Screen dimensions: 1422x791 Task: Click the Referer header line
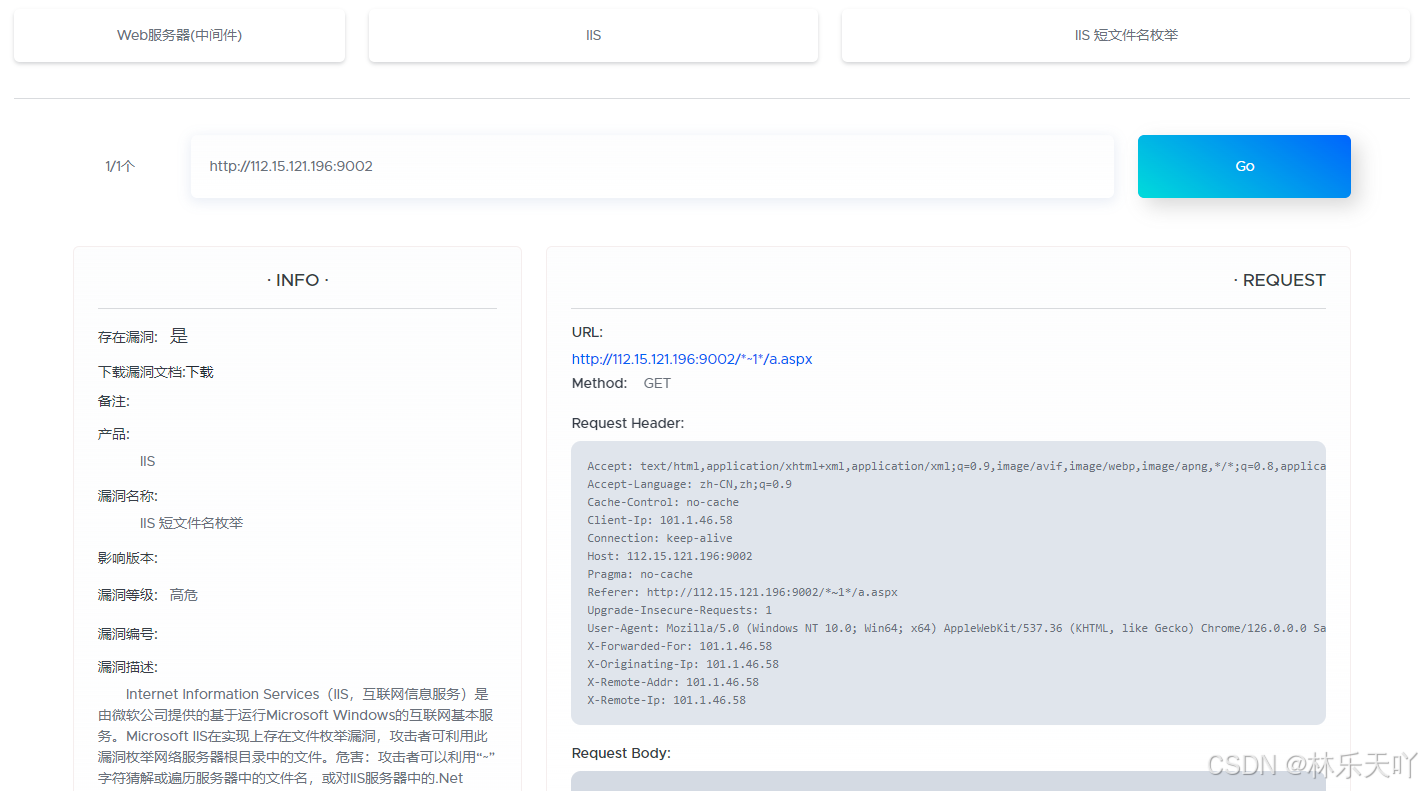(x=742, y=592)
